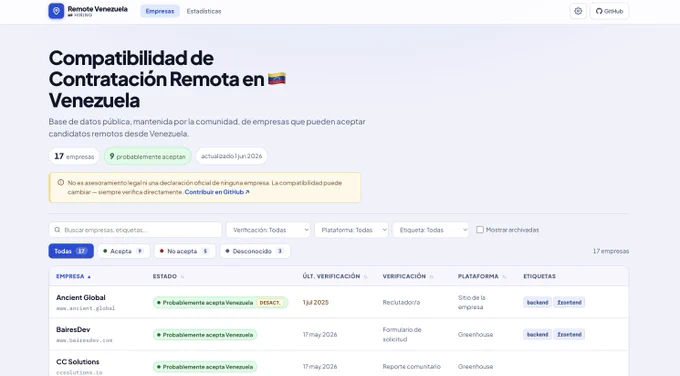Screen dimensions: 680x376
Task: Sort by ÚLT. VERIFICACIÓN column header
Action: (x=335, y=276)
